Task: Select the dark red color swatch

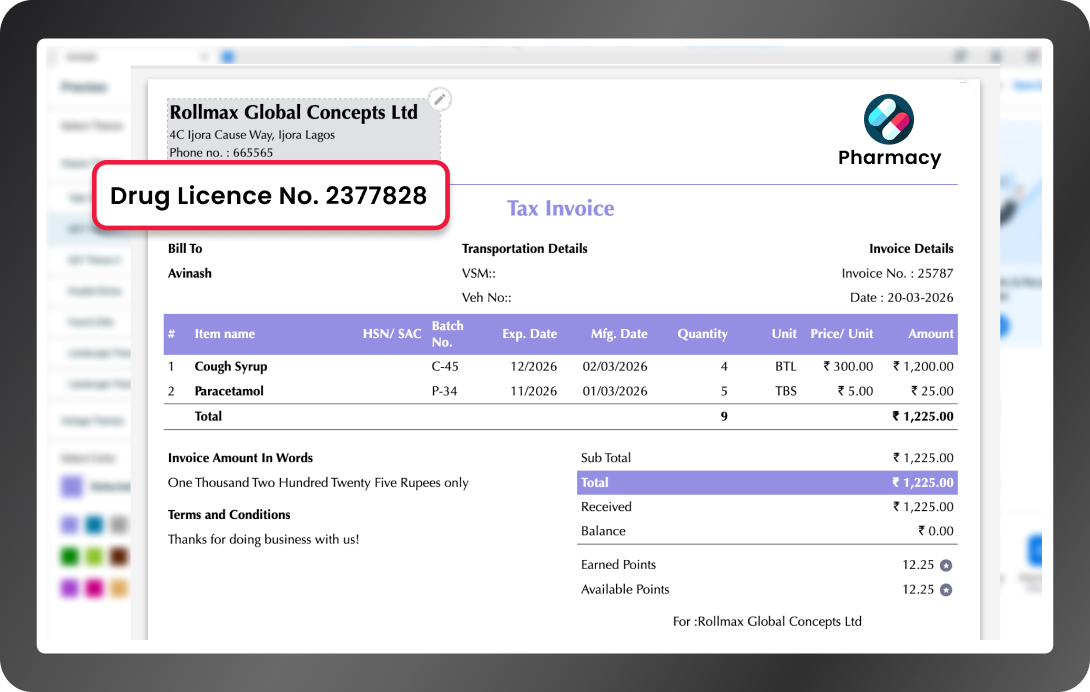Action: click(119, 556)
